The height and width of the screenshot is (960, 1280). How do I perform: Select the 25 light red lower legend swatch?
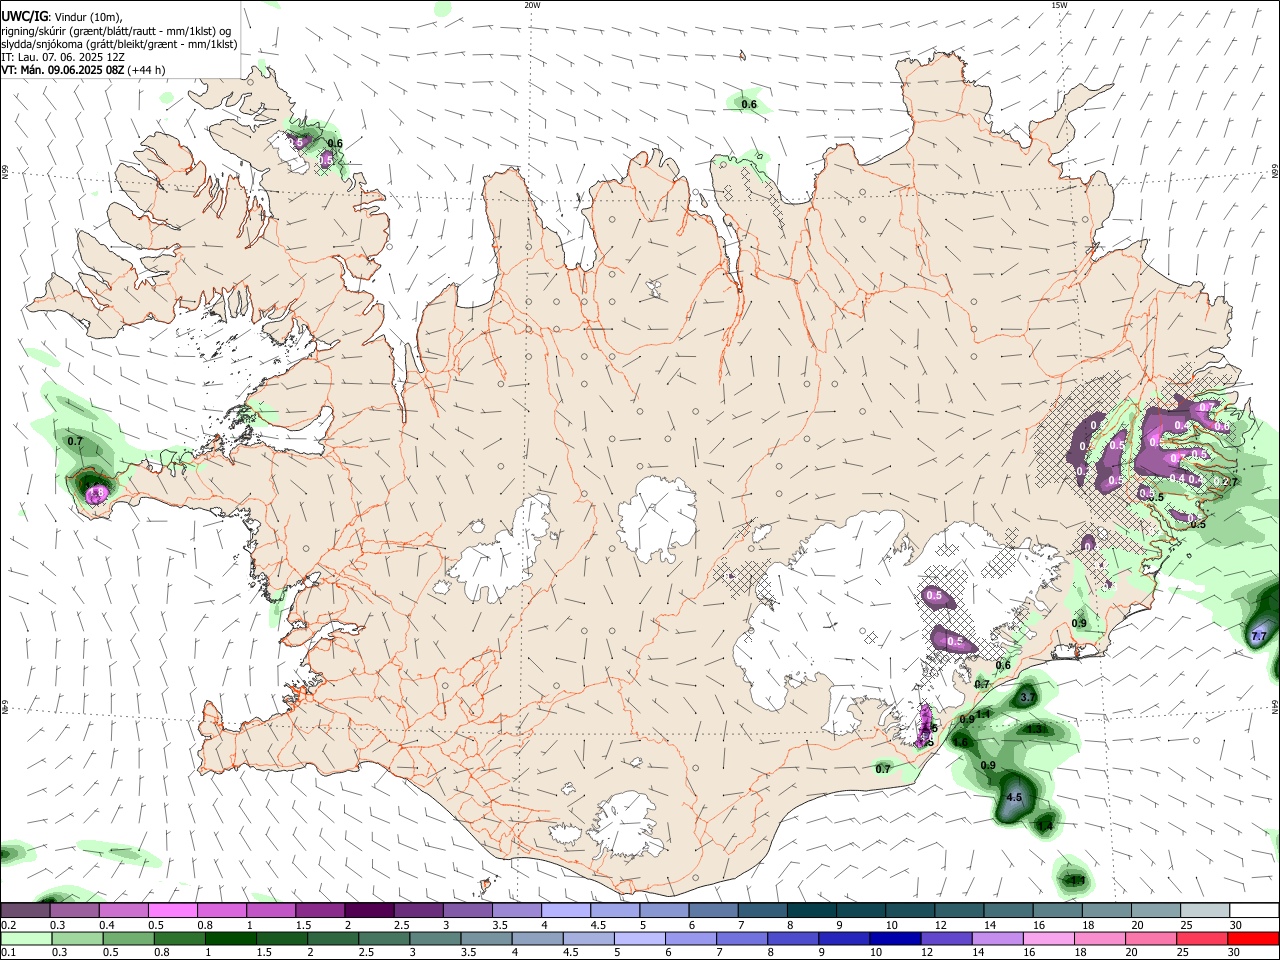1201,938
